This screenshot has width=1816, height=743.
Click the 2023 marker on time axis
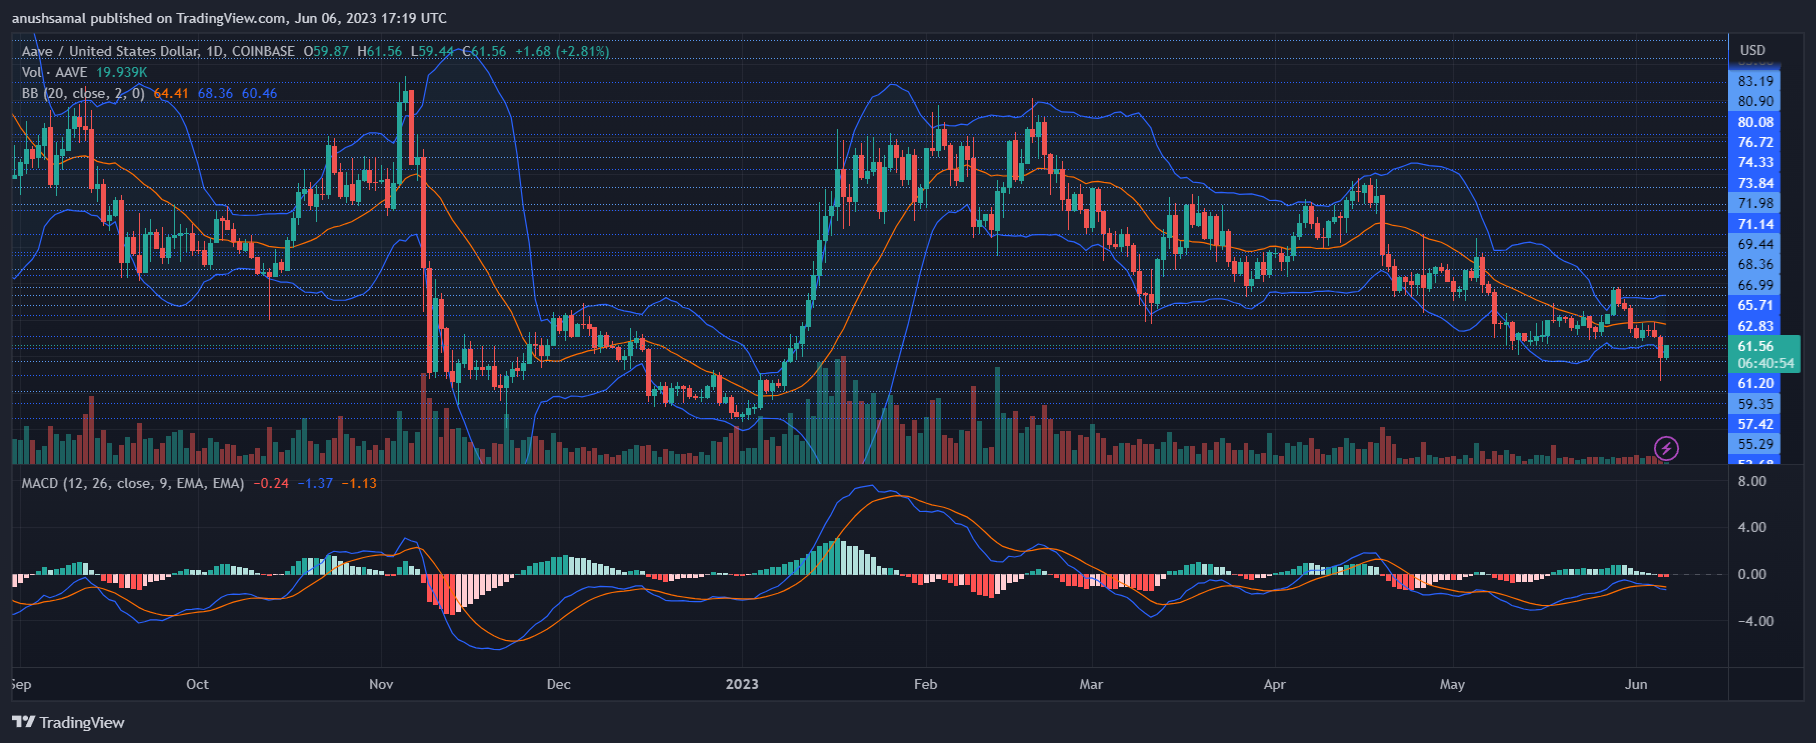741,684
